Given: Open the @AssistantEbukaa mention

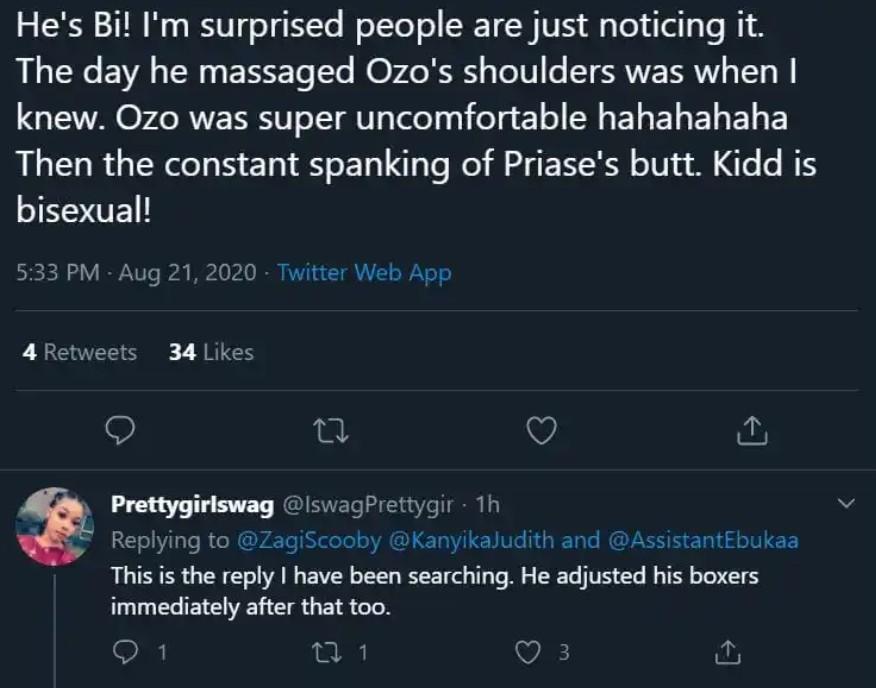Looking at the screenshot, I should [x=702, y=541].
